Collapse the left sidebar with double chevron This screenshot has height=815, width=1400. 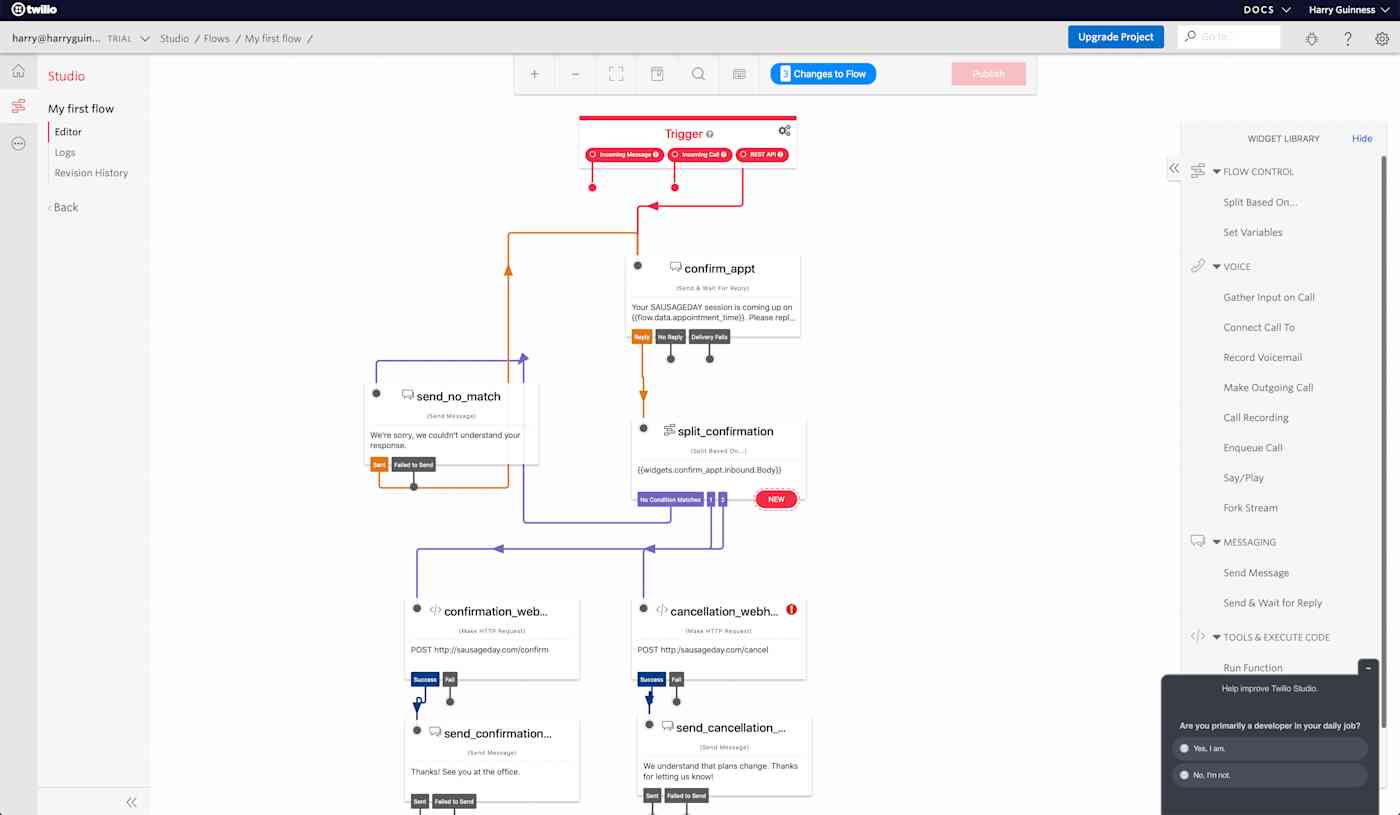(131, 802)
